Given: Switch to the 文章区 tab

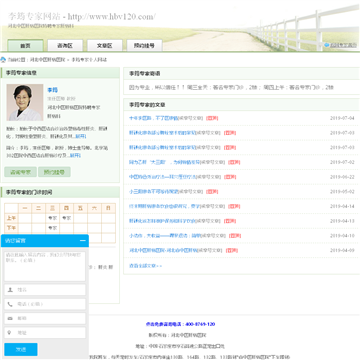Looking at the screenshot, I should pos(105,46).
